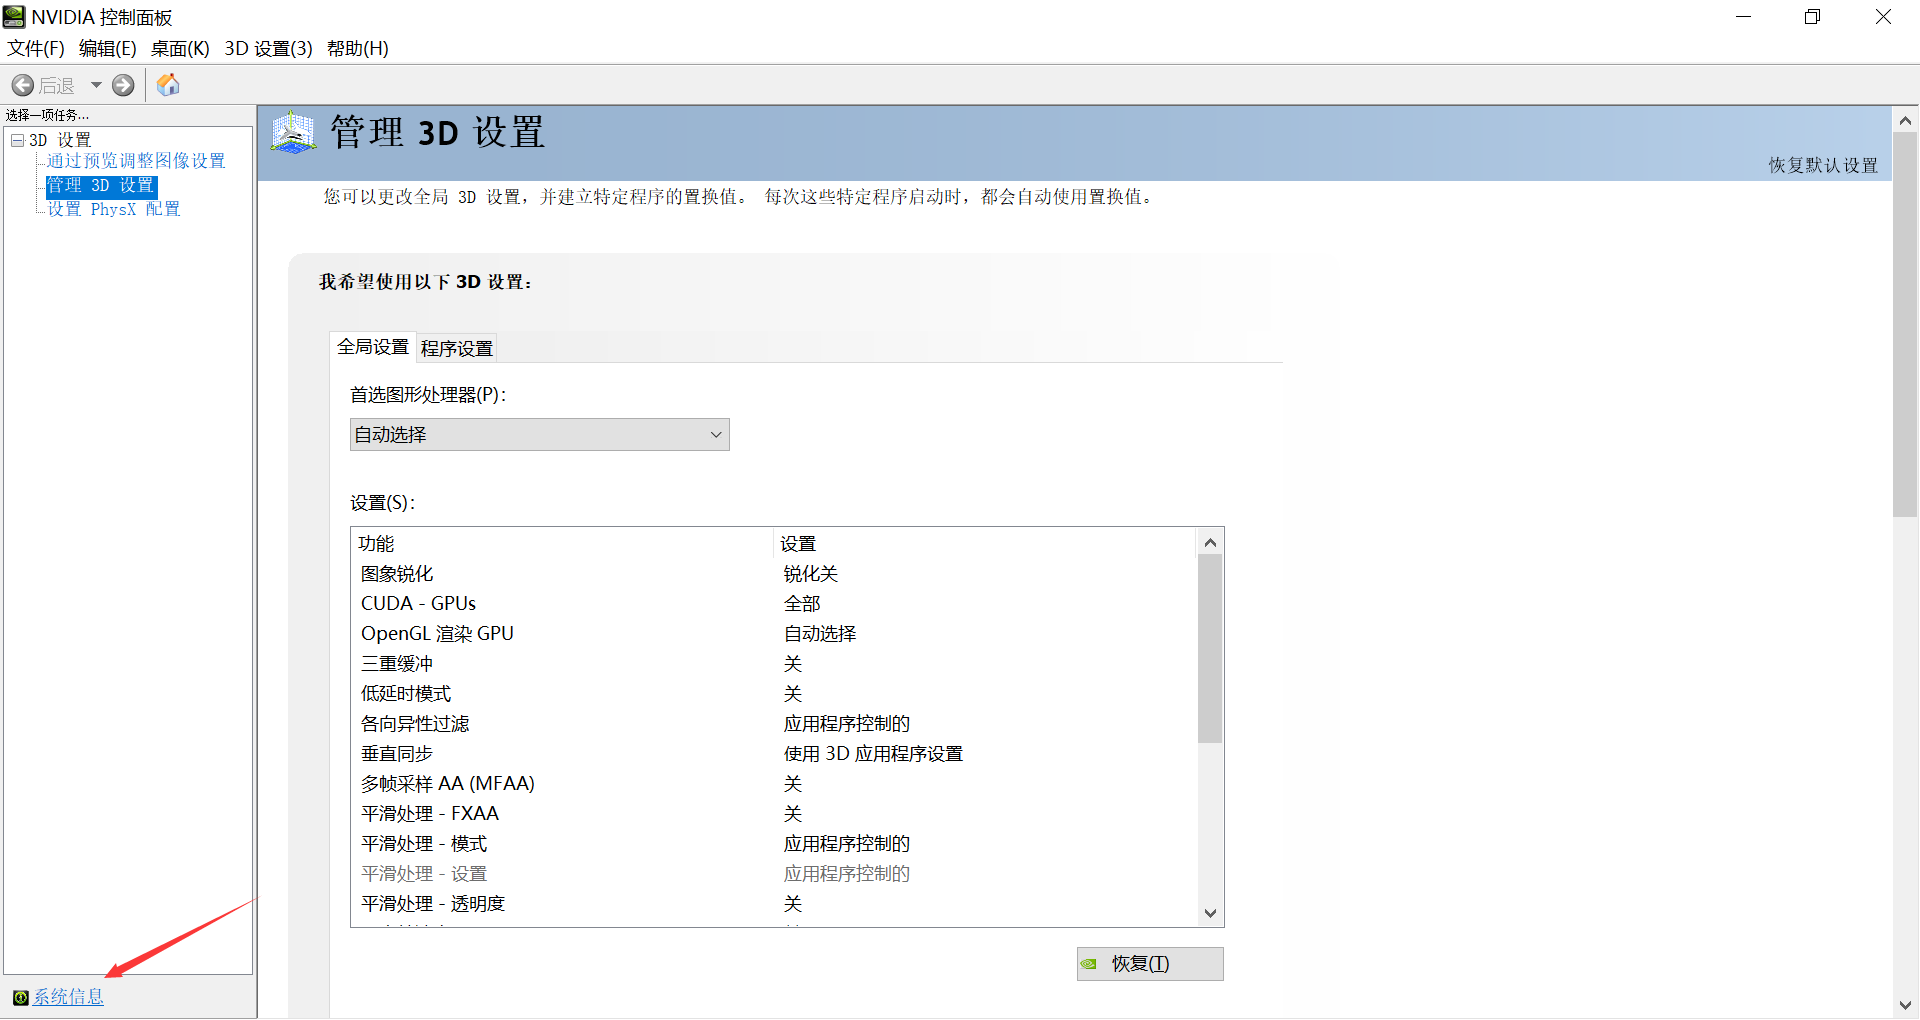Open the 桌面(K) menu
The height and width of the screenshot is (1020, 1920).
(180, 48)
